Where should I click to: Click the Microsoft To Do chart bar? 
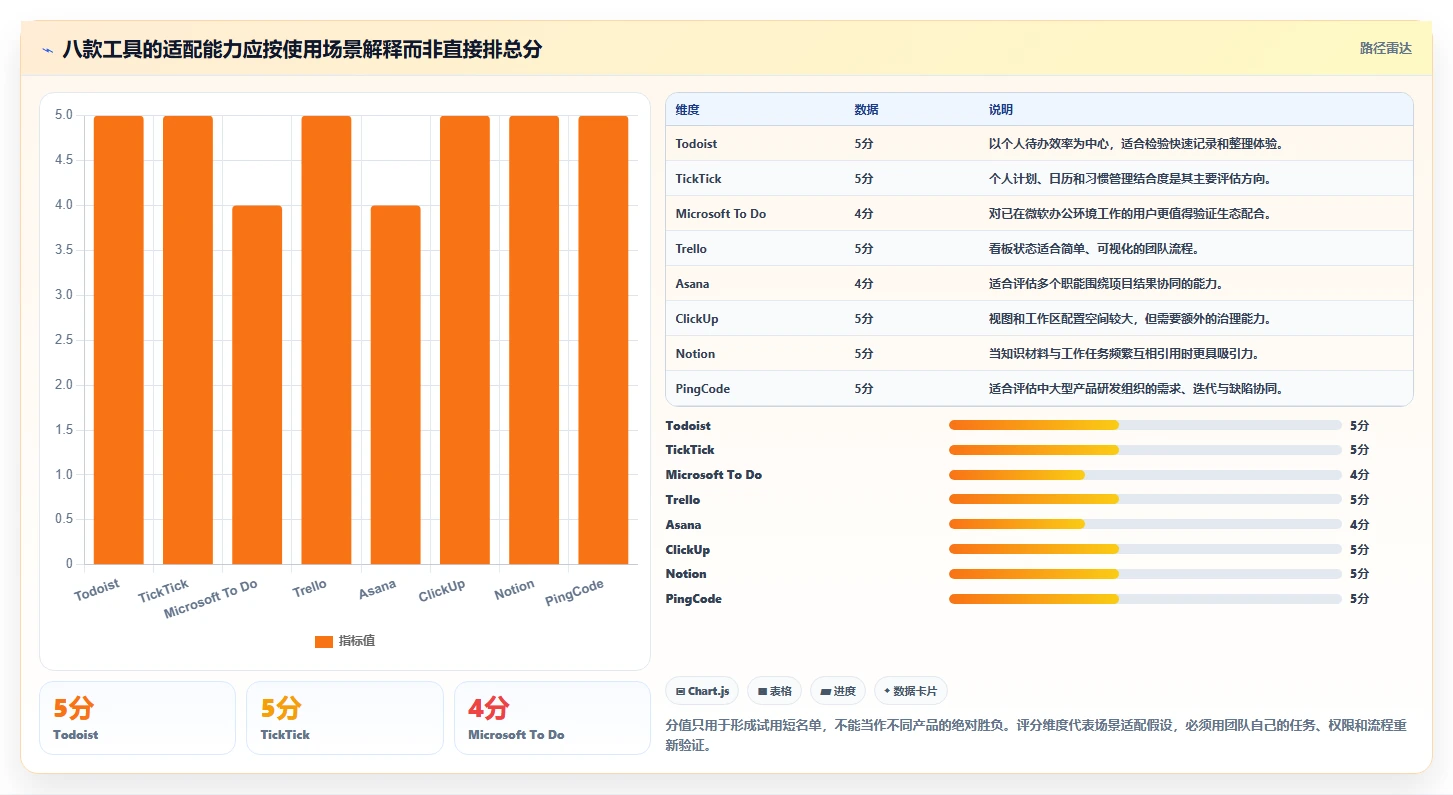tap(257, 385)
